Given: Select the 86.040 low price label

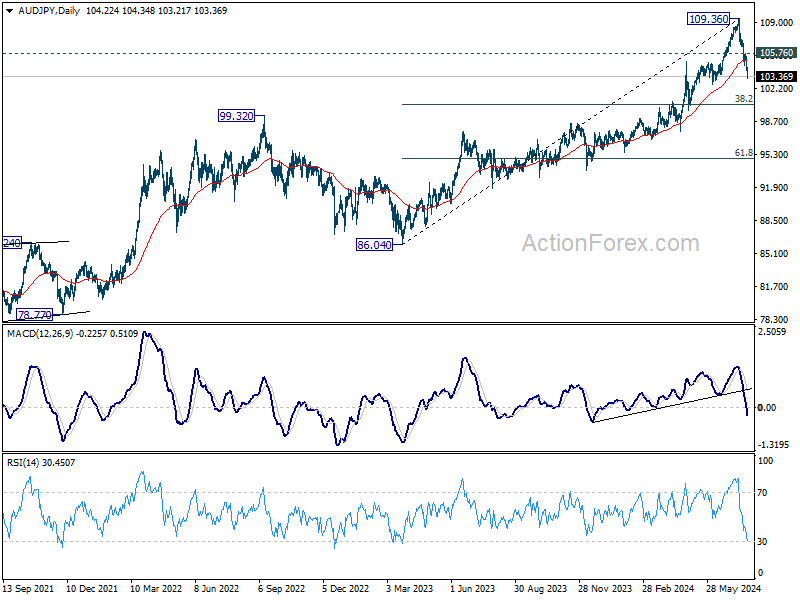Looking at the screenshot, I should [x=374, y=245].
